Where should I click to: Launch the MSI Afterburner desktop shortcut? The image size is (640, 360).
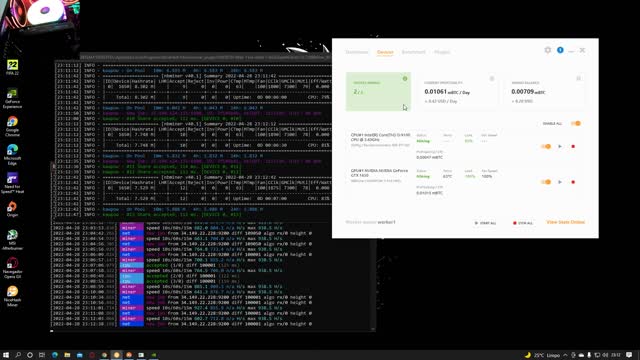click(x=12, y=240)
